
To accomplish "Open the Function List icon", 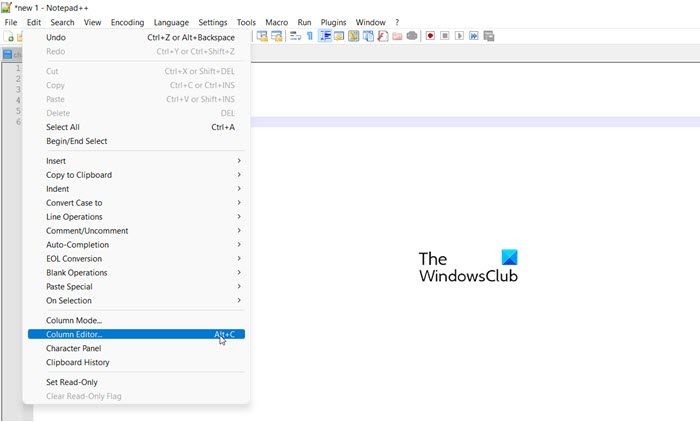I will [x=383, y=36].
